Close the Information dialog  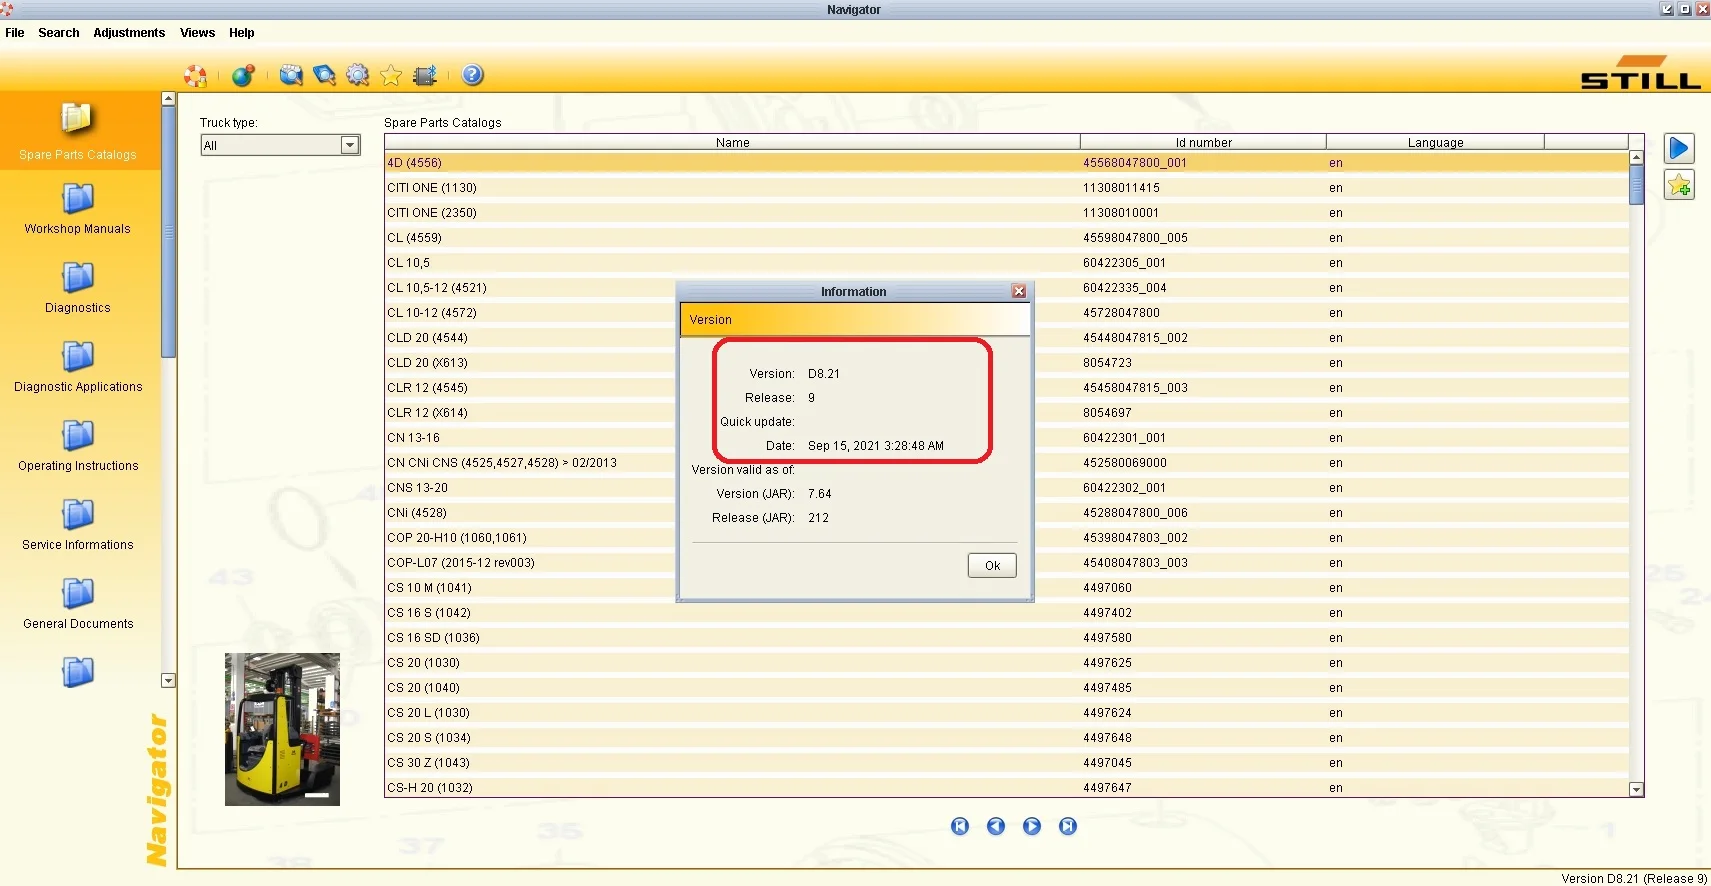click(x=1019, y=291)
